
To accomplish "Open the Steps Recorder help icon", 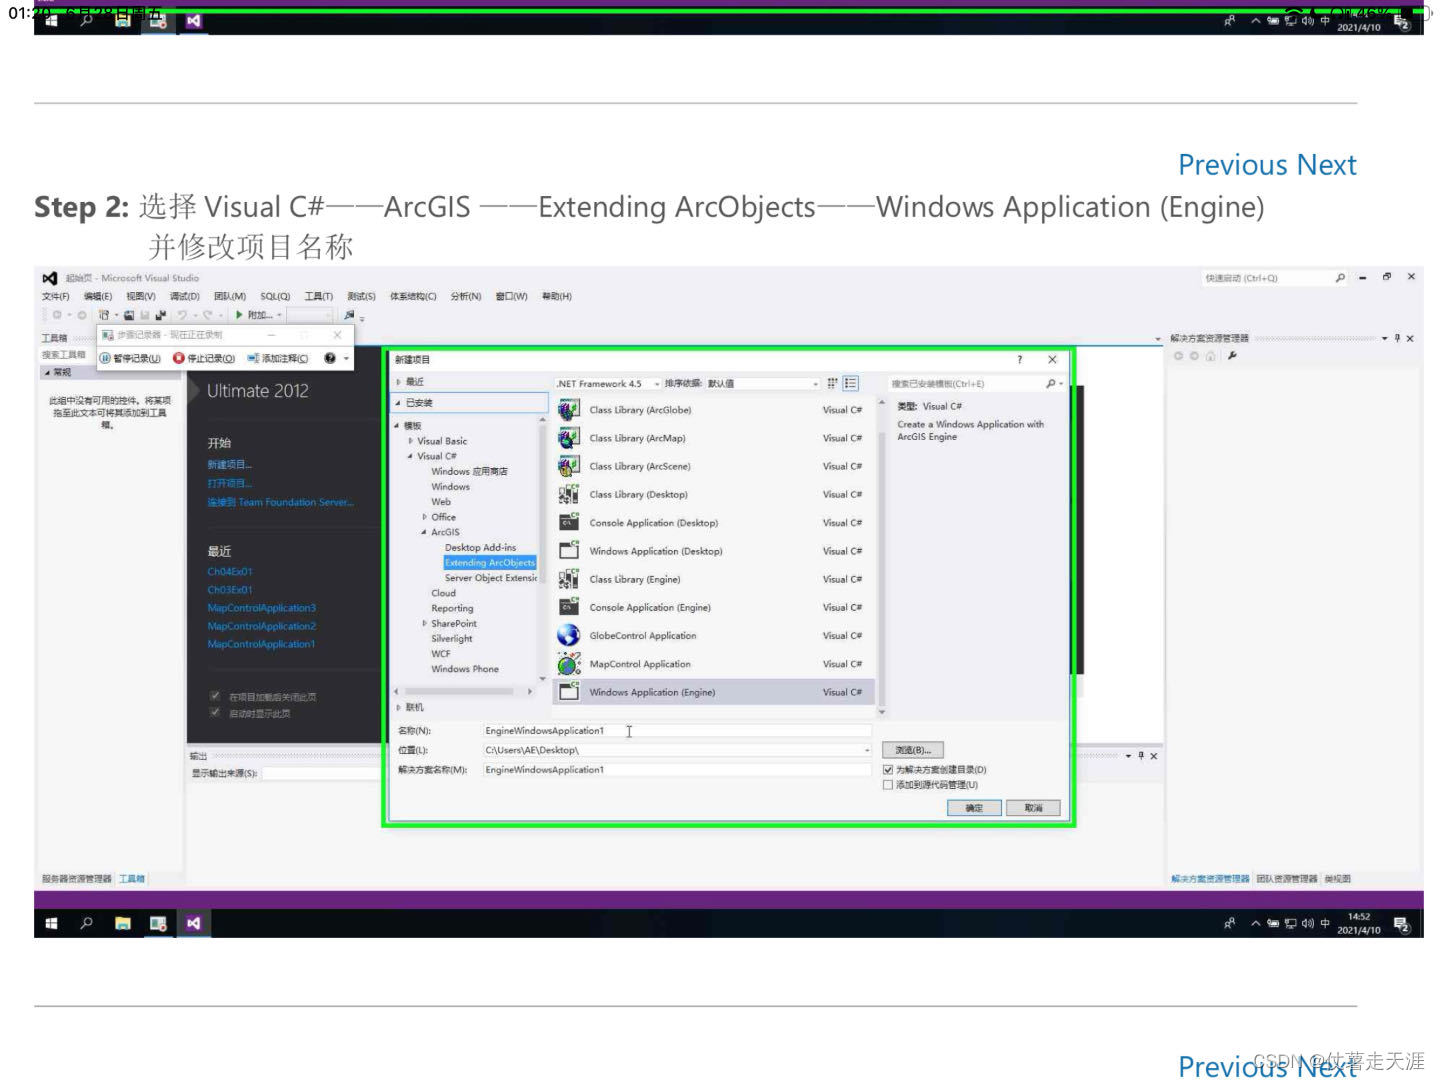I will [330, 358].
